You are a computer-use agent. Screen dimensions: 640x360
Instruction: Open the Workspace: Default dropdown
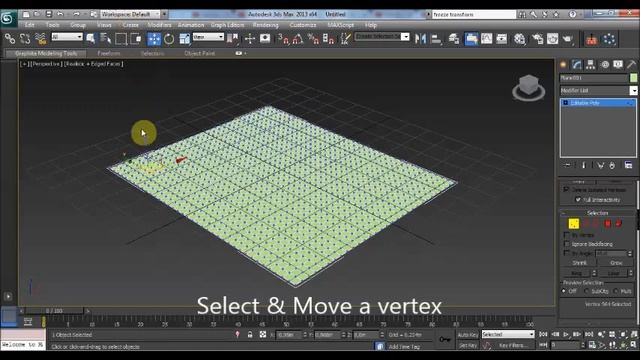coord(130,14)
